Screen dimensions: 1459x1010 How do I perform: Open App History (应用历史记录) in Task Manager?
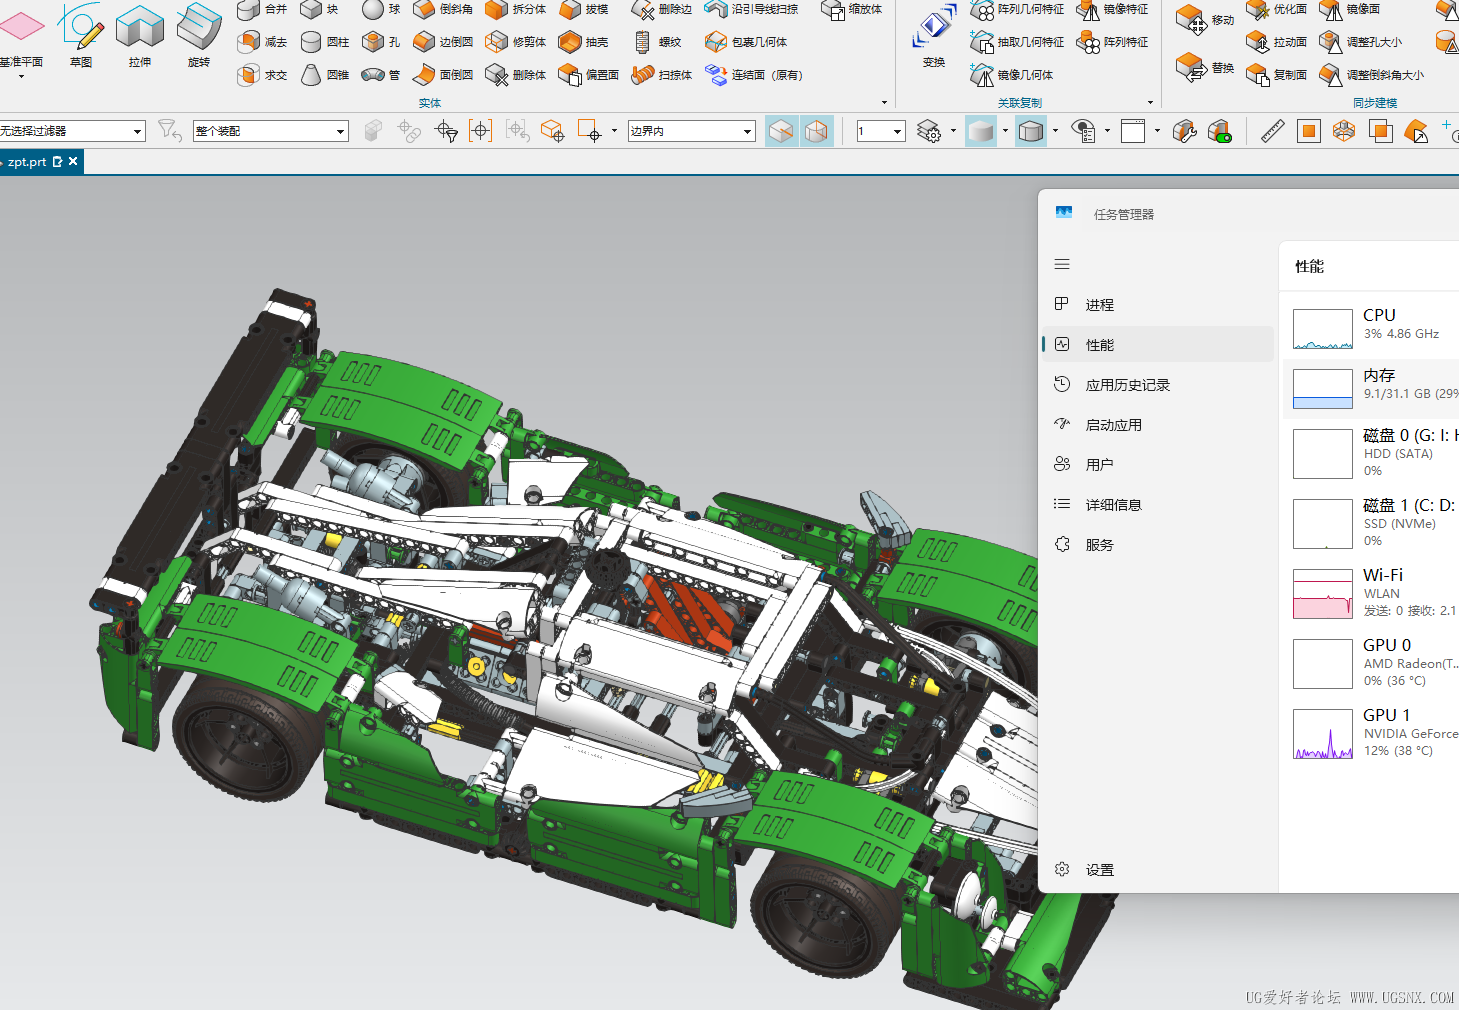coord(1158,384)
